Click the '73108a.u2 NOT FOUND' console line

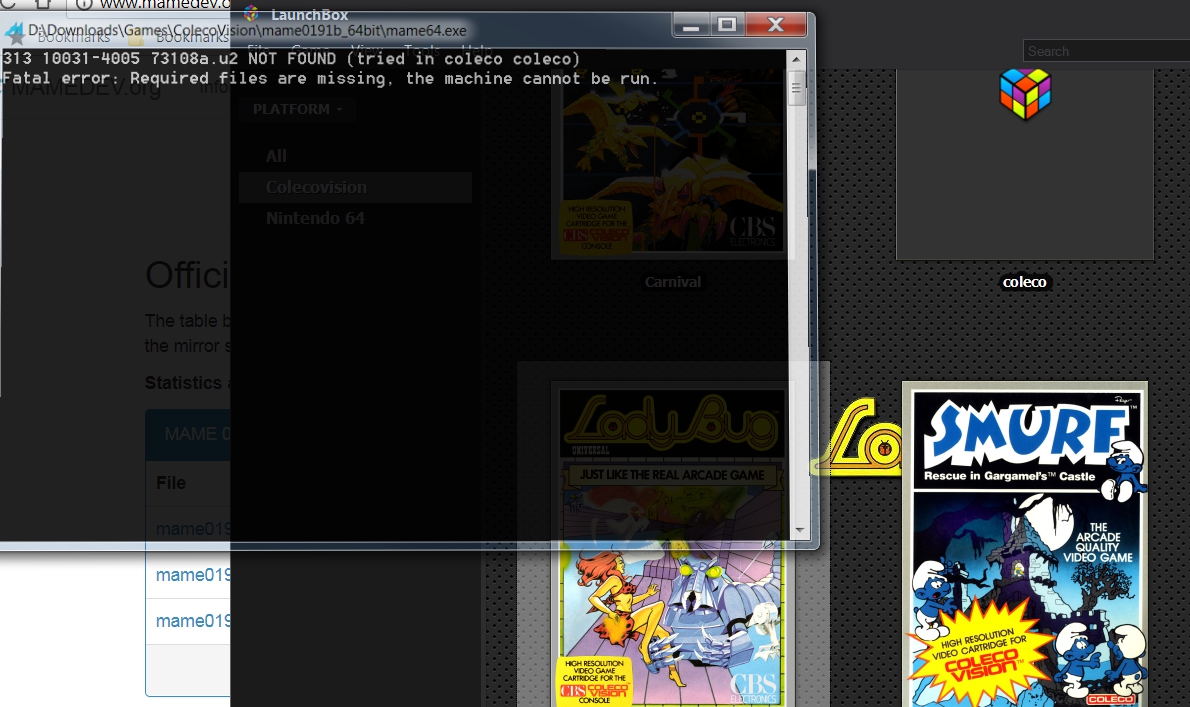point(291,59)
